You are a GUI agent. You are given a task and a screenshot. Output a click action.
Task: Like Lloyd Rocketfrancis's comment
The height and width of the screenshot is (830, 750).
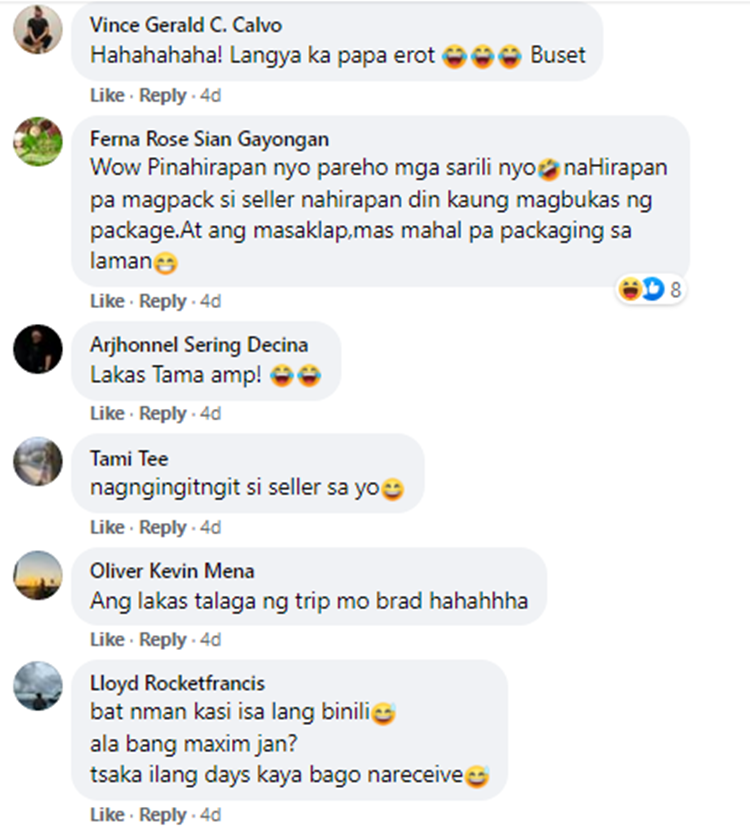107,814
